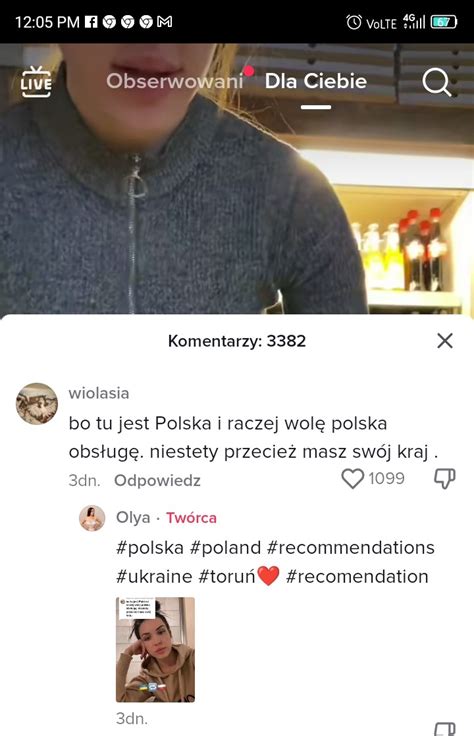Like wiolasia's comment with the heart
This screenshot has height=736, width=474.
[x=352, y=479]
